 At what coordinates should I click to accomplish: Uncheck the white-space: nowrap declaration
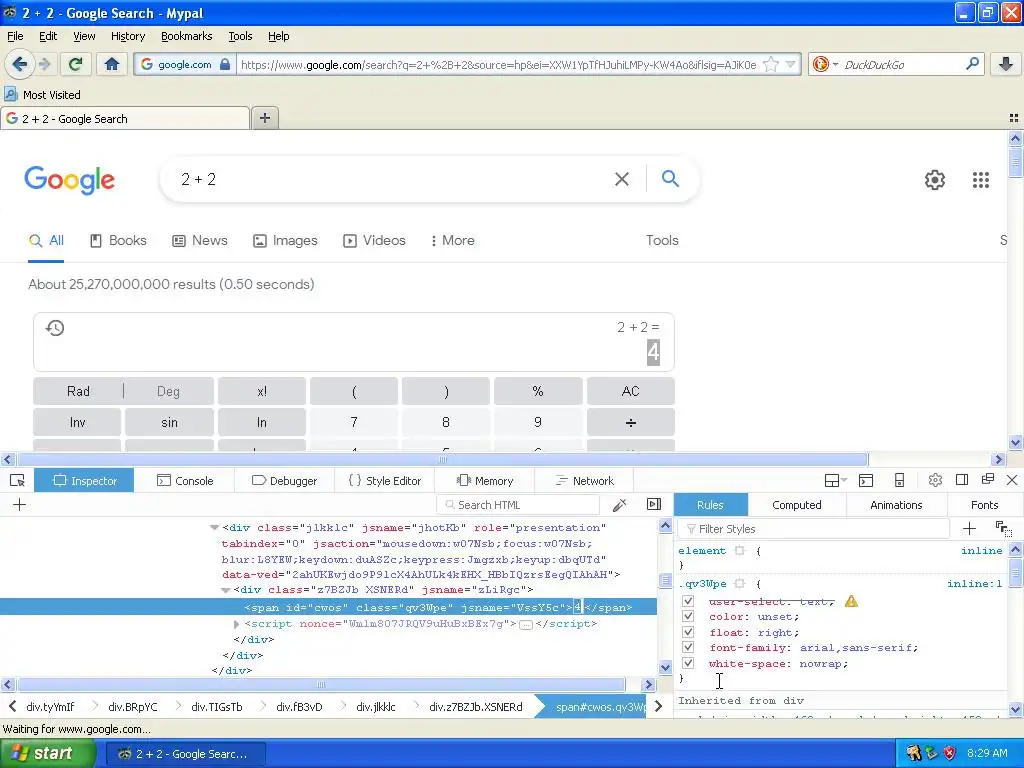click(x=688, y=663)
